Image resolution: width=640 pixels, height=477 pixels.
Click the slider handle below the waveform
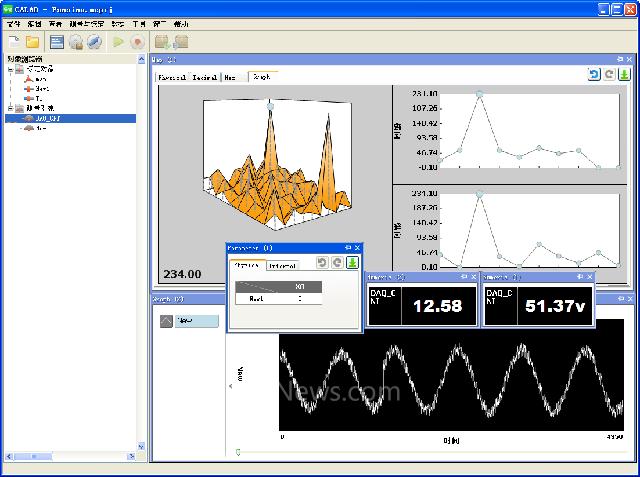pyautogui.click(x=237, y=452)
